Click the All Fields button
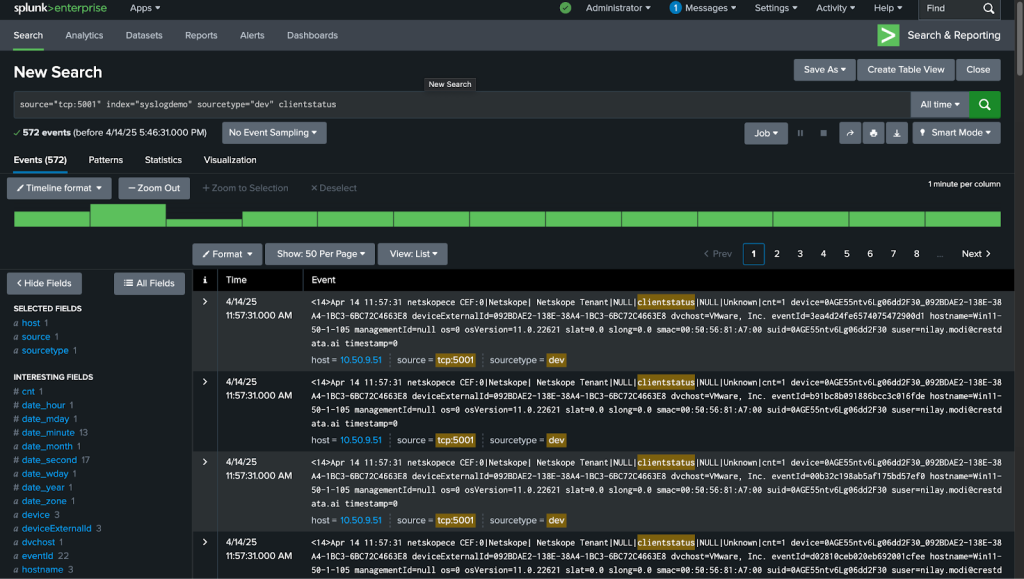The image size is (1024, 579). coord(150,283)
